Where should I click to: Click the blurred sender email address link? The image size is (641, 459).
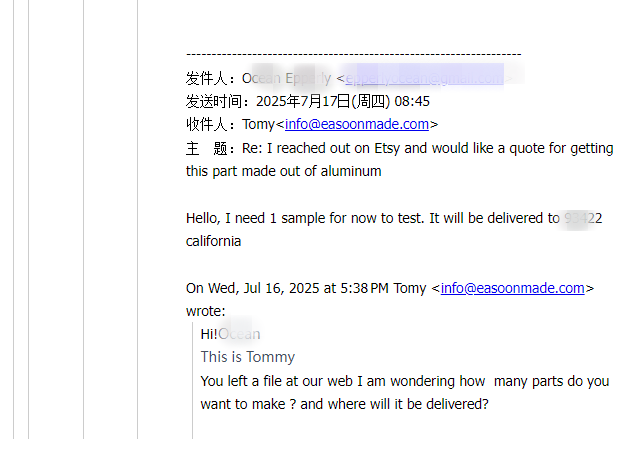[x=425, y=77]
